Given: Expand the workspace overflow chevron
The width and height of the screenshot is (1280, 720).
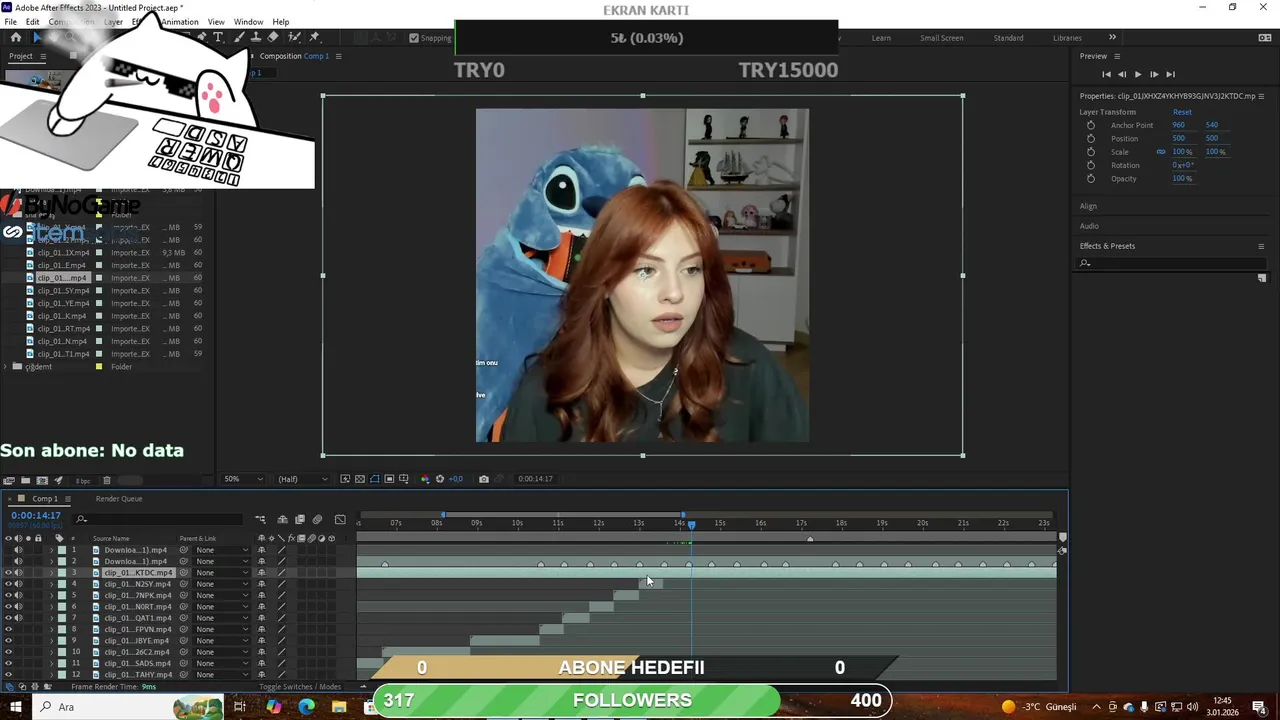Looking at the screenshot, I should pyautogui.click(x=1112, y=38).
